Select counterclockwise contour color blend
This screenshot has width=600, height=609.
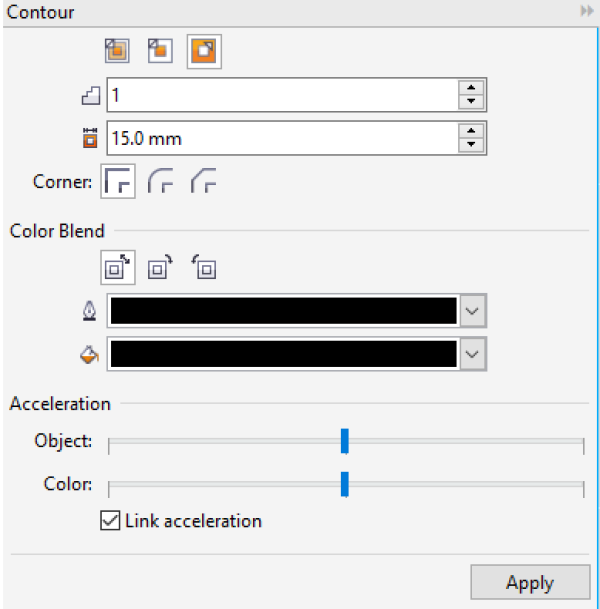(x=204, y=268)
